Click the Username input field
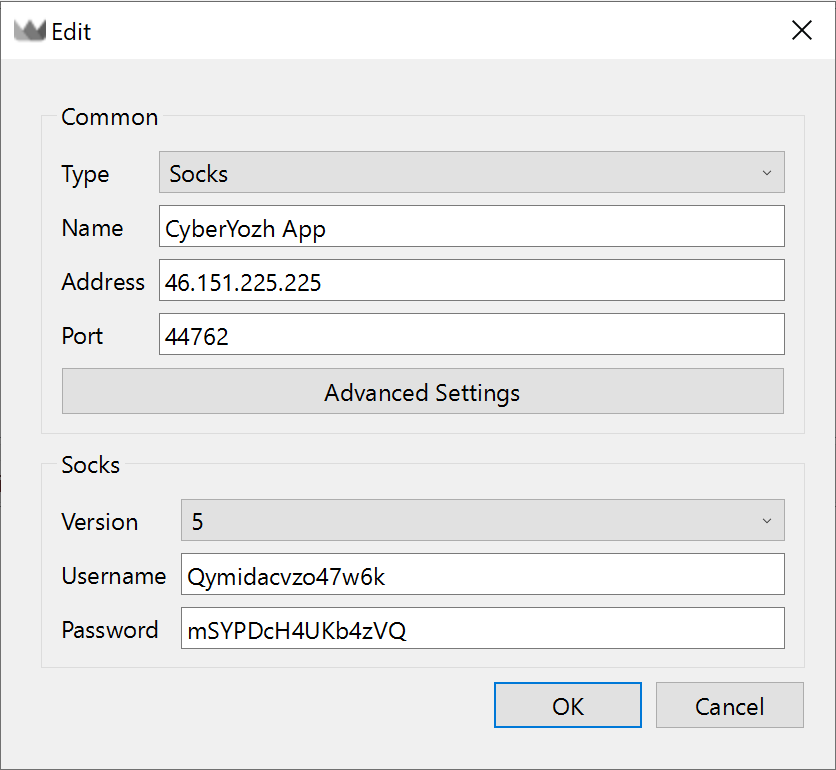The height and width of the screenshot is (770, 836). coord(483,574)
